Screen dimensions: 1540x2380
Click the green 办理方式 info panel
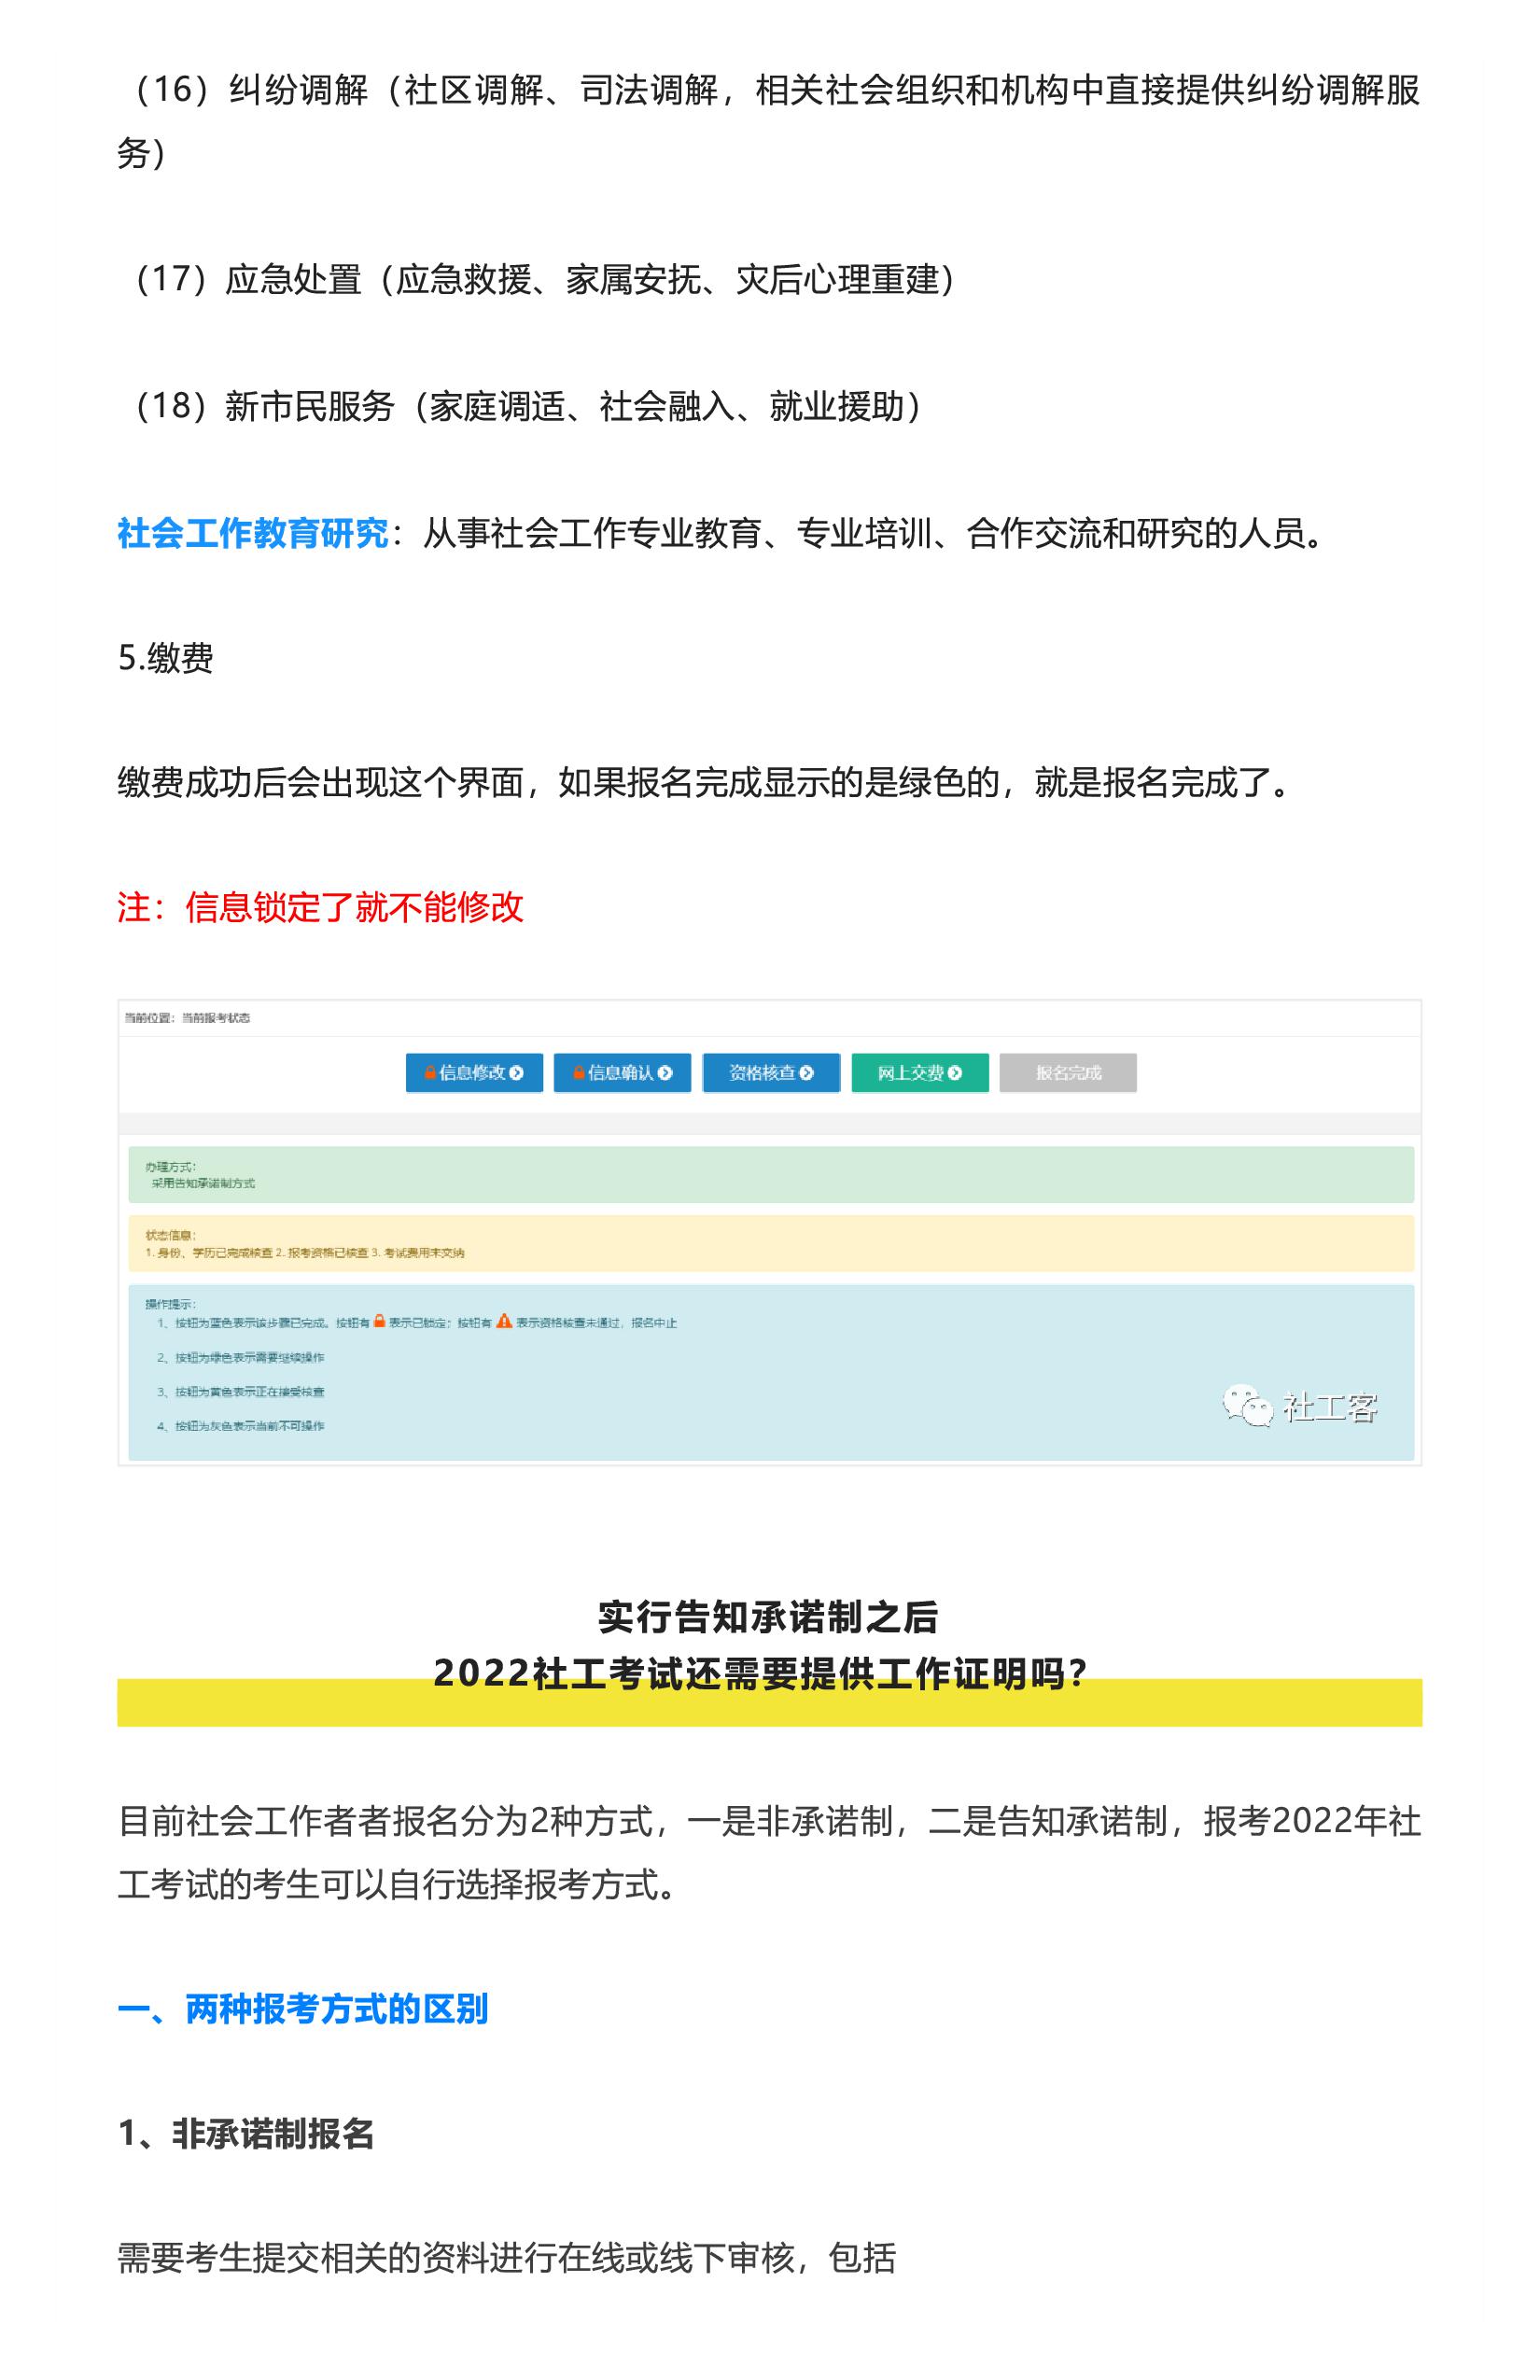(770, 1174)
